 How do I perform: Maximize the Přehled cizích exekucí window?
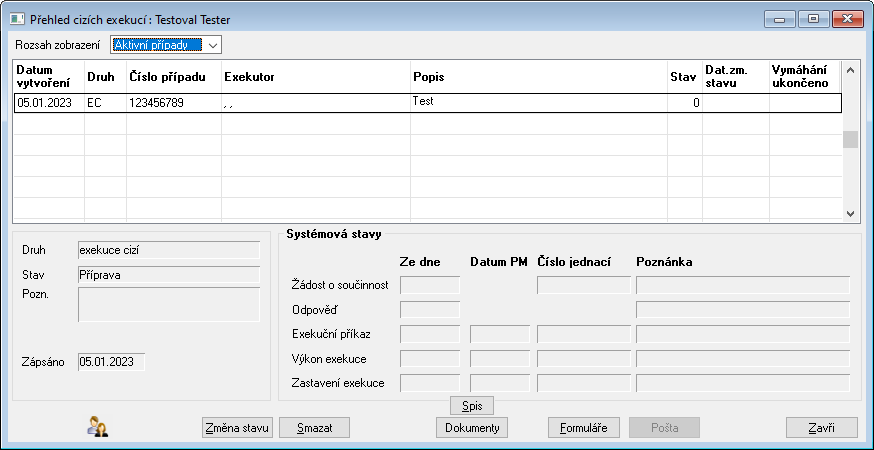click(813, 20)
